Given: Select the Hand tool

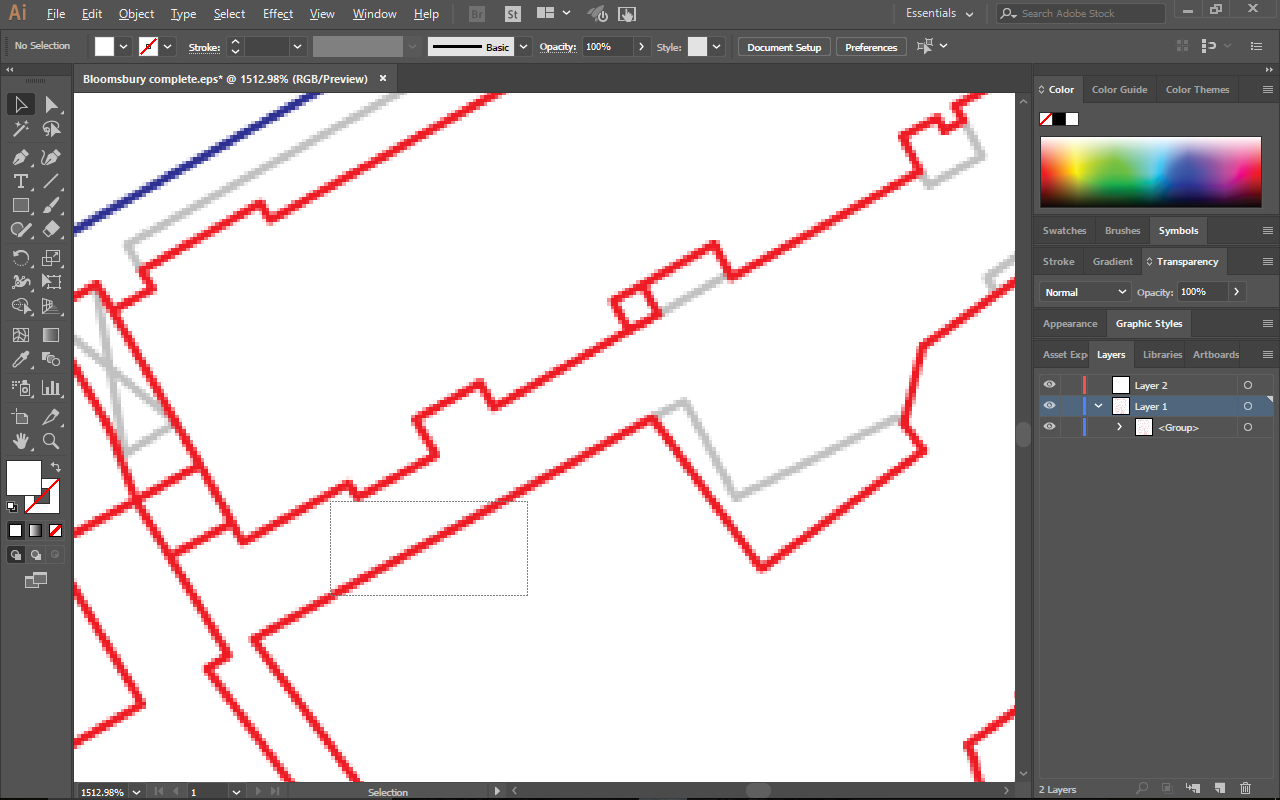Looking at the screenshot, I should (x=20, y=441).
